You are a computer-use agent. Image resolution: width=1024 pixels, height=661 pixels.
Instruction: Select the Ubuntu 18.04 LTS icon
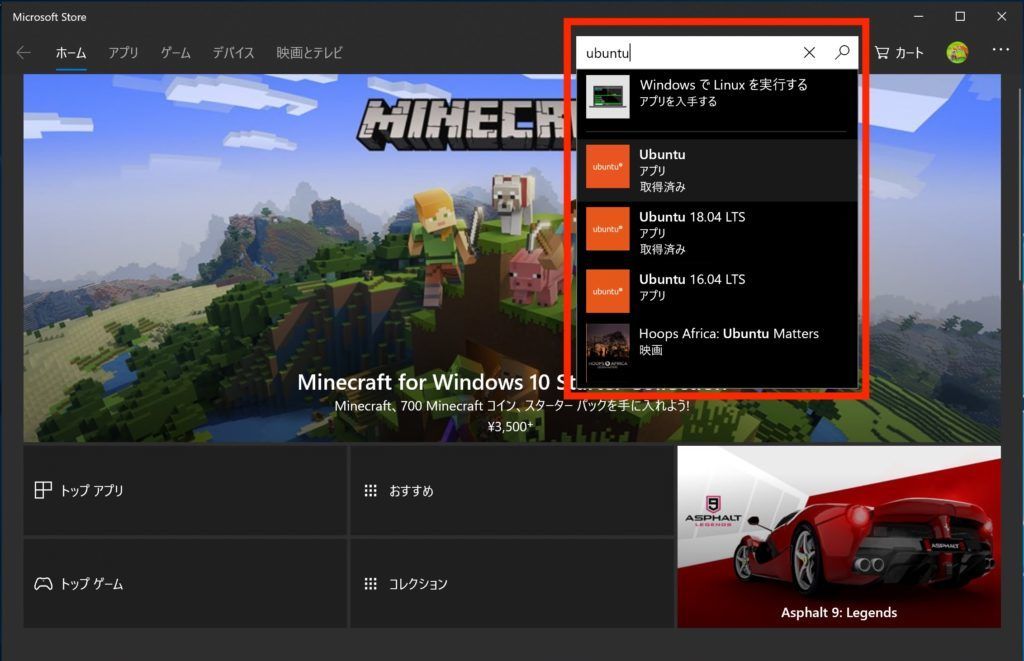607,229
